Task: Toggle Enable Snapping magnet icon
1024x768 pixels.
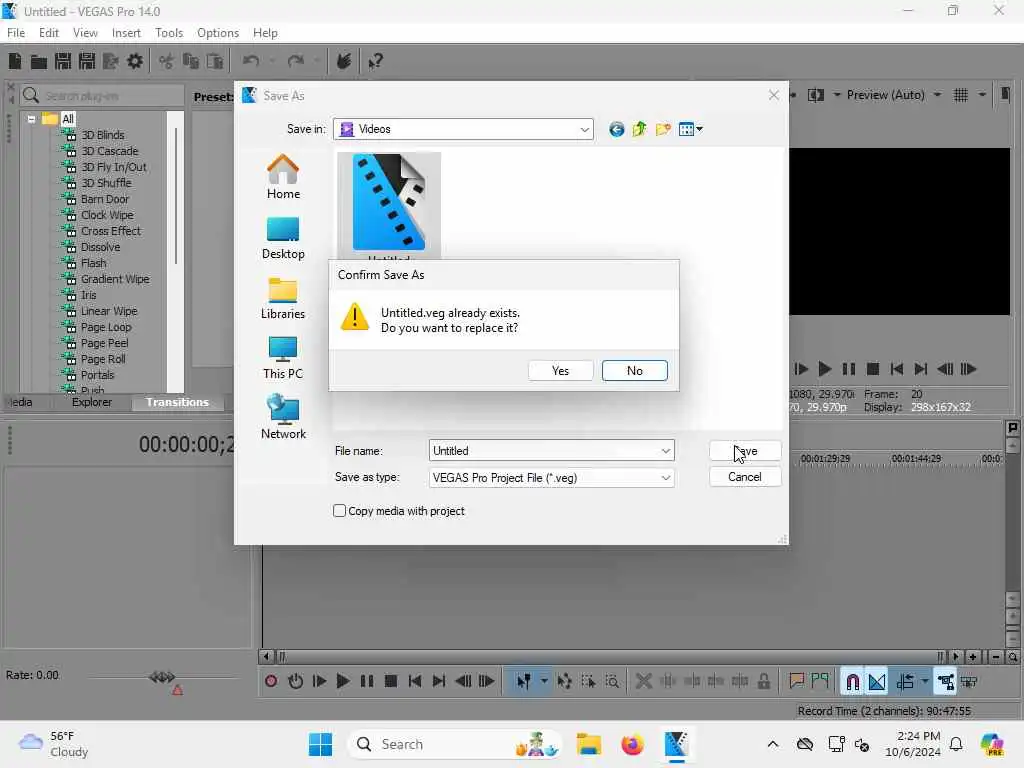Action: coord(852,682)
